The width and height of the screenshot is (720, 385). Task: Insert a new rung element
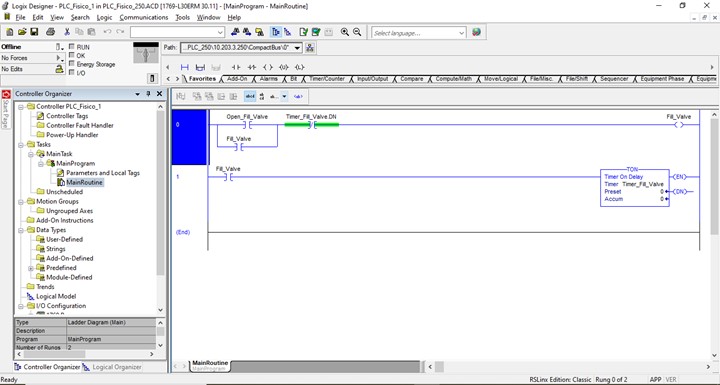pyautogui.click(x=184, y=67)
